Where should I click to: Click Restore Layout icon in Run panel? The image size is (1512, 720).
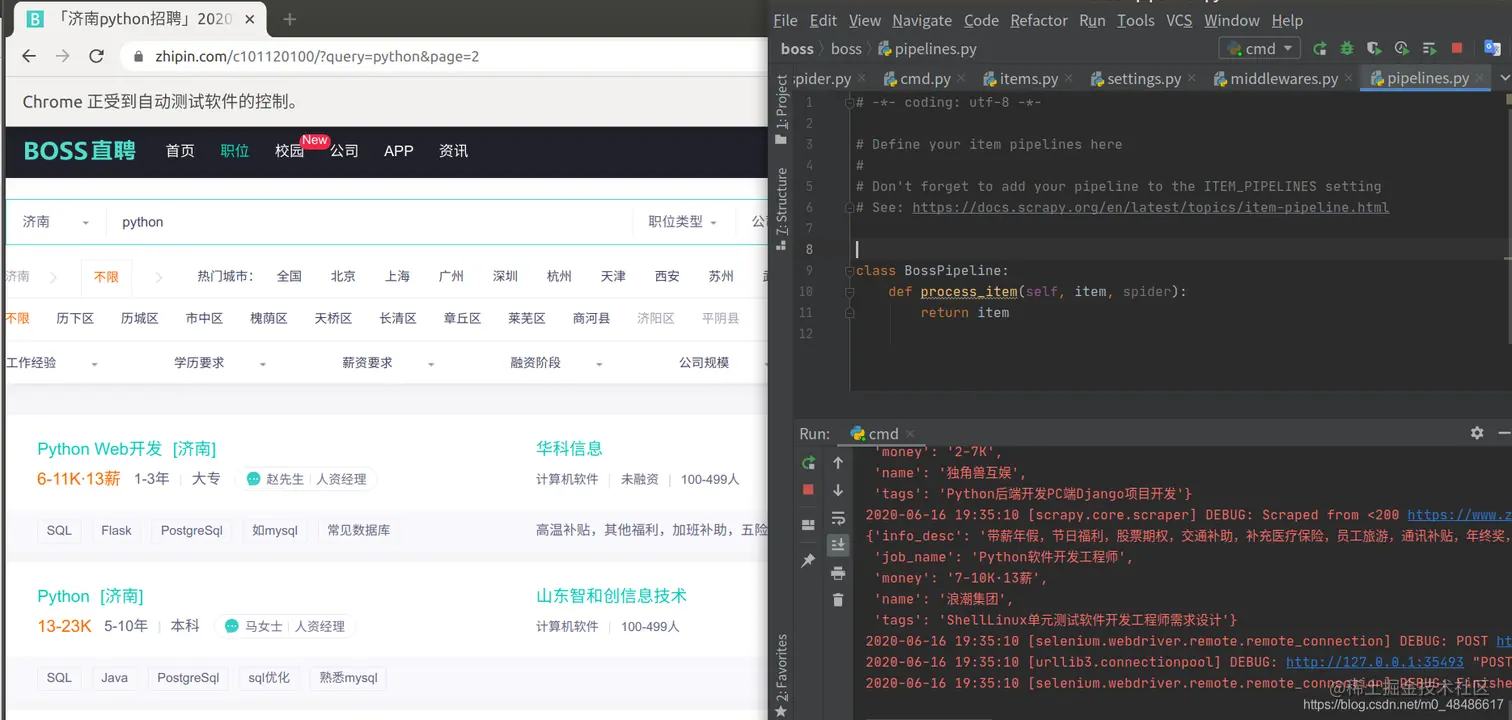click(x=808, y=525)
